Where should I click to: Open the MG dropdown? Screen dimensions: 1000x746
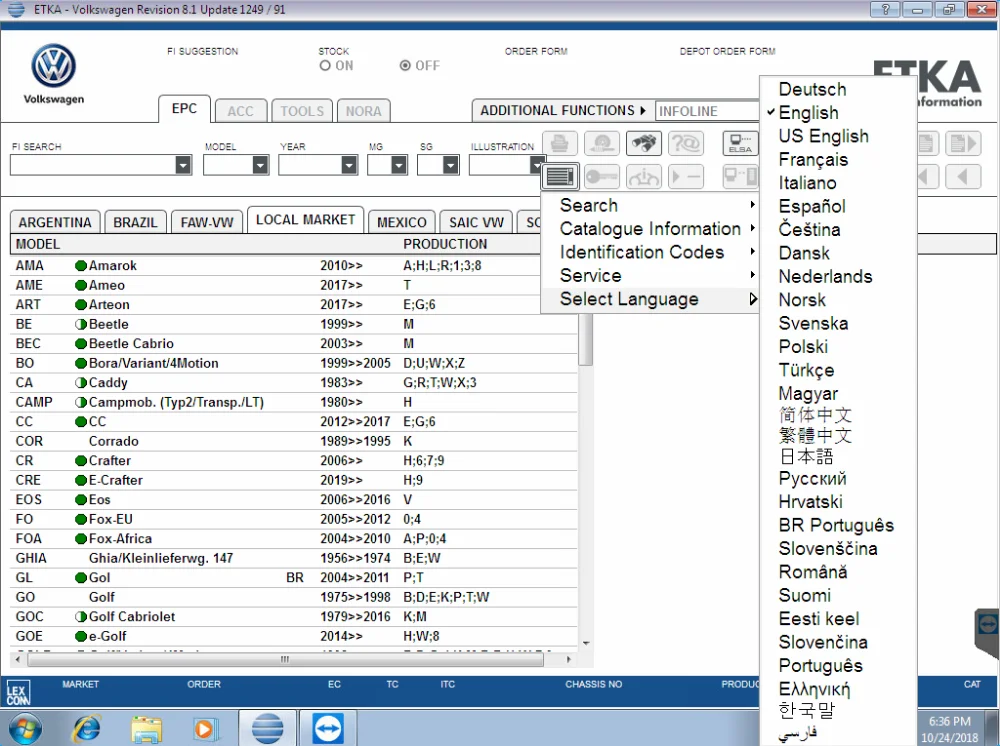(x=399, y=165)
